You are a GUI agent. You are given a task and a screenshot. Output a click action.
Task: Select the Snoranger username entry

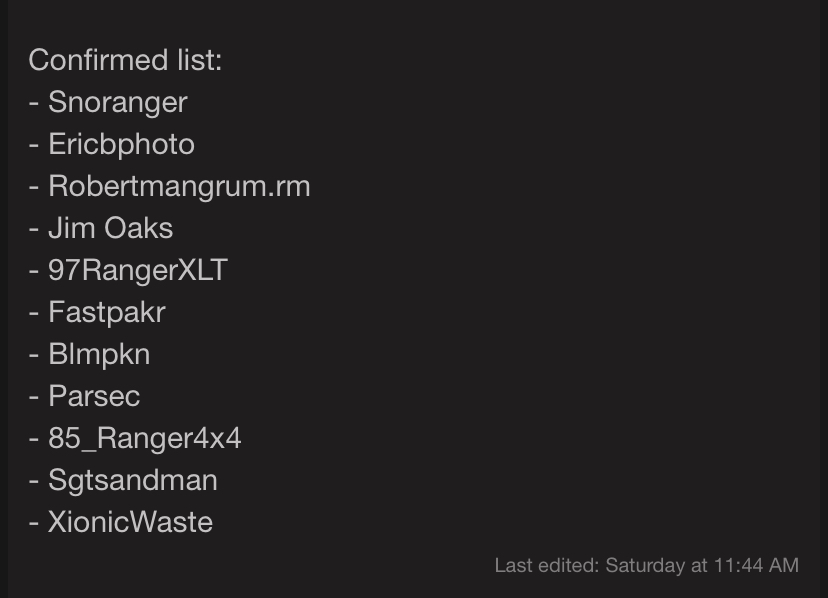tap(118, 102)
